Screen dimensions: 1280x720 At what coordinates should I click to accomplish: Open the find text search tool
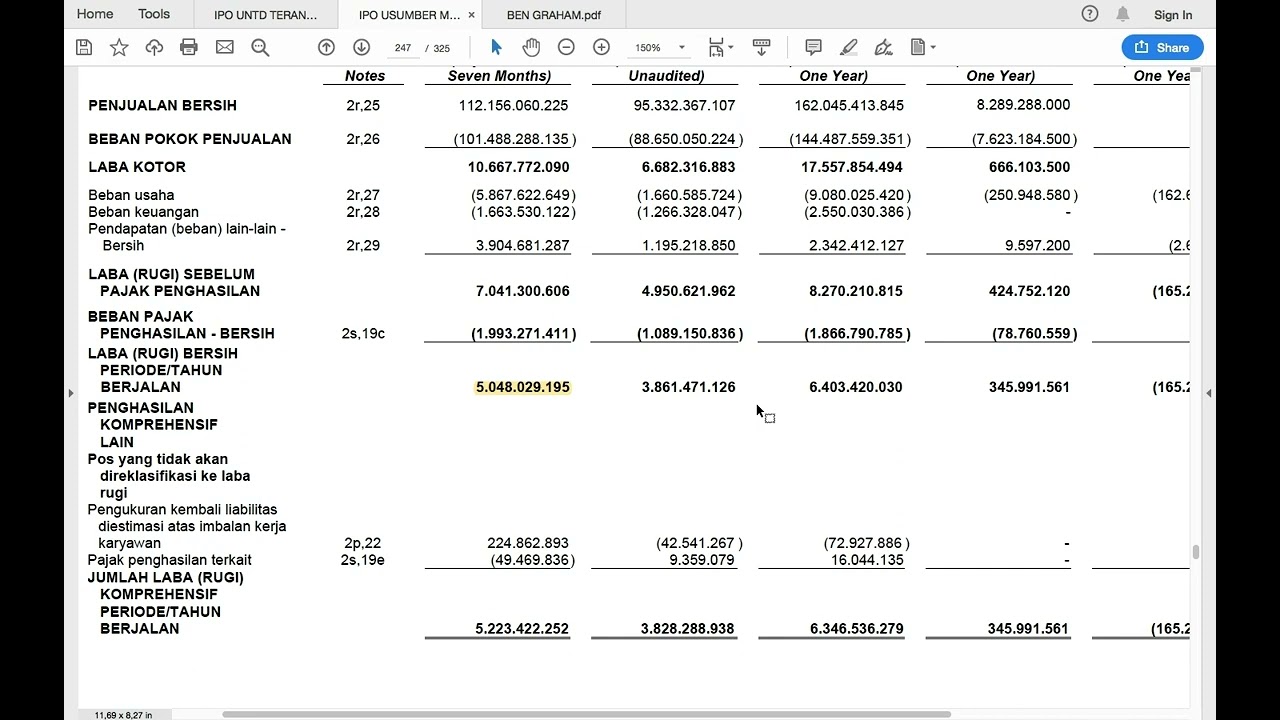click(260, 47)
